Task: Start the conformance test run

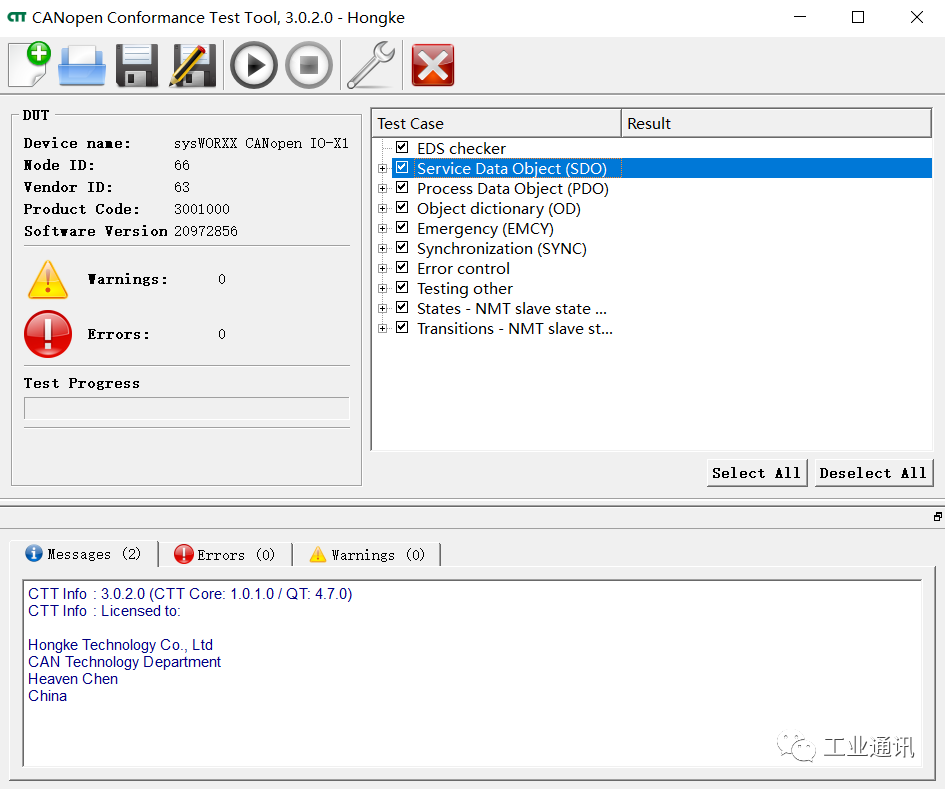Action: (253, 65)
